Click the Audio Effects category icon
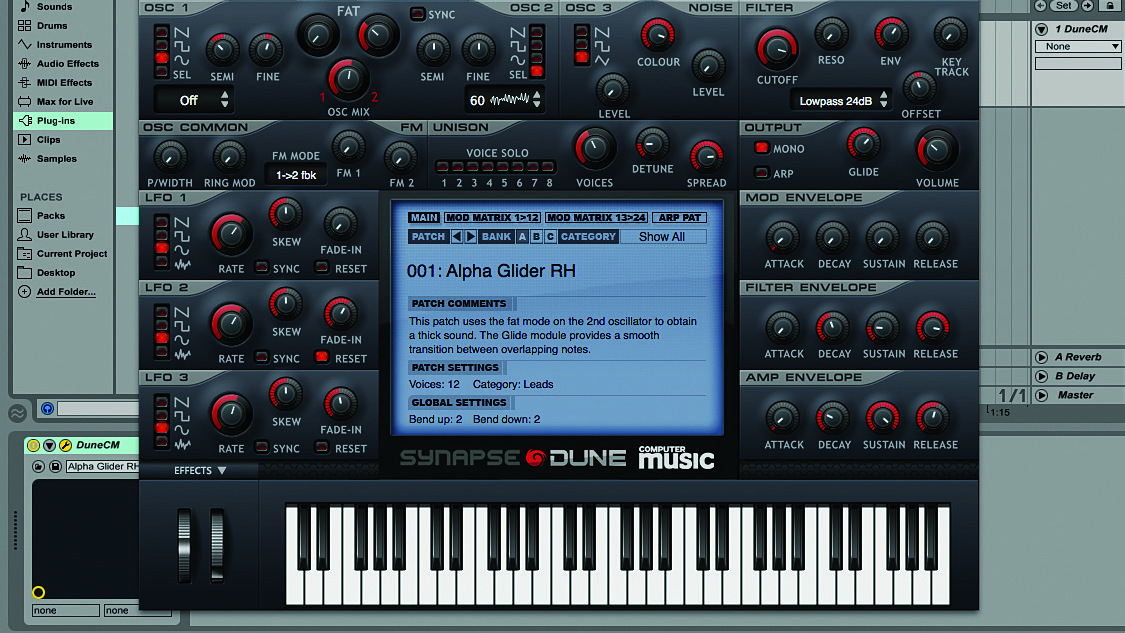Viewport: 1125px width, 633px height. coord(24,63)
